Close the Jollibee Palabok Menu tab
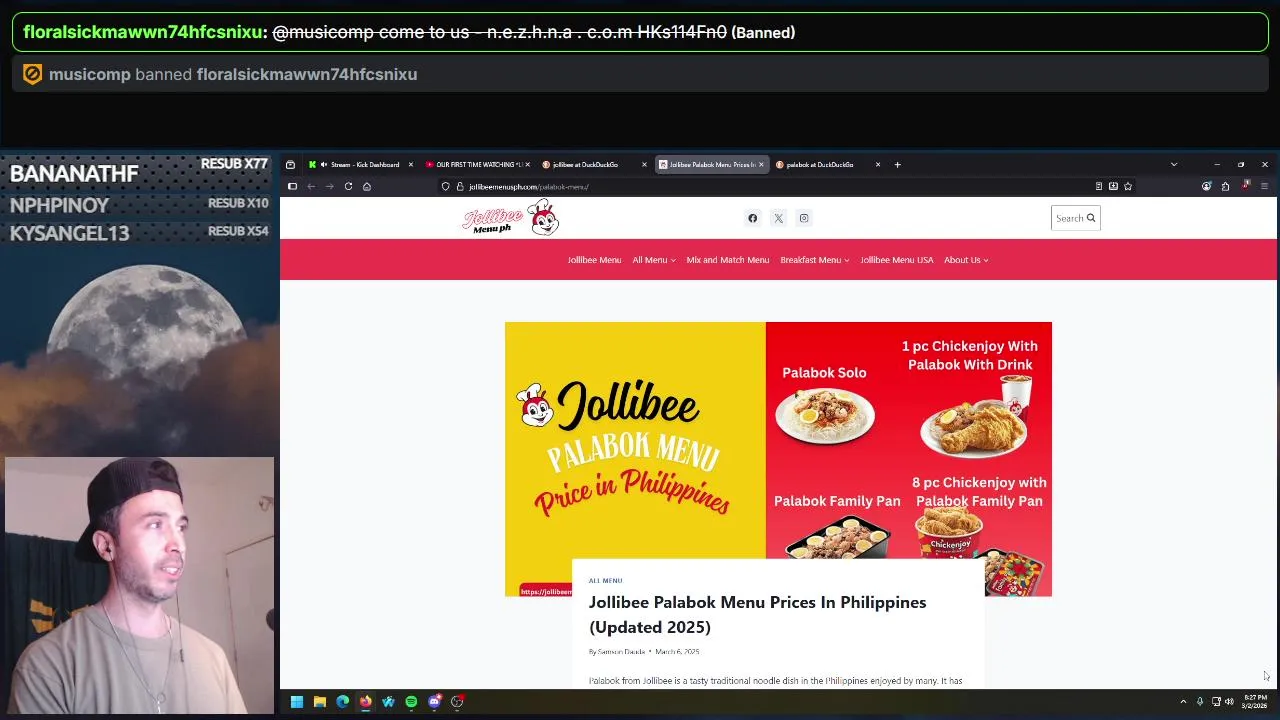 pyautogui.click(x=761, y=164)
